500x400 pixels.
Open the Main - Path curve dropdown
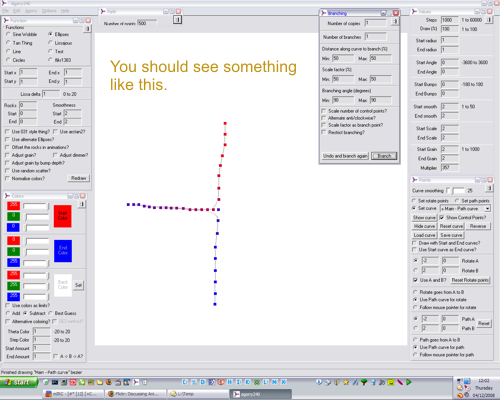pos(487,209)
